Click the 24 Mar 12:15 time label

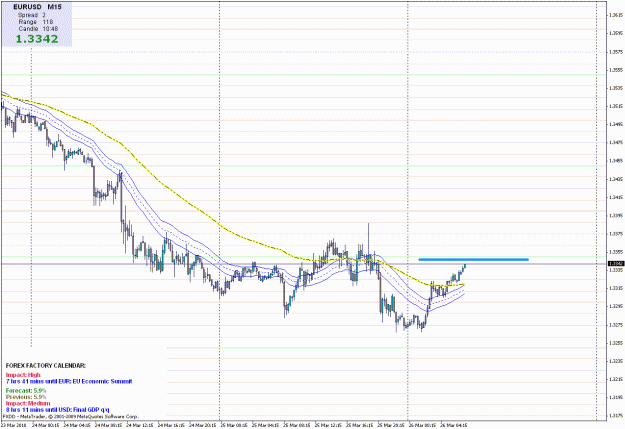[x=140, y=425]
